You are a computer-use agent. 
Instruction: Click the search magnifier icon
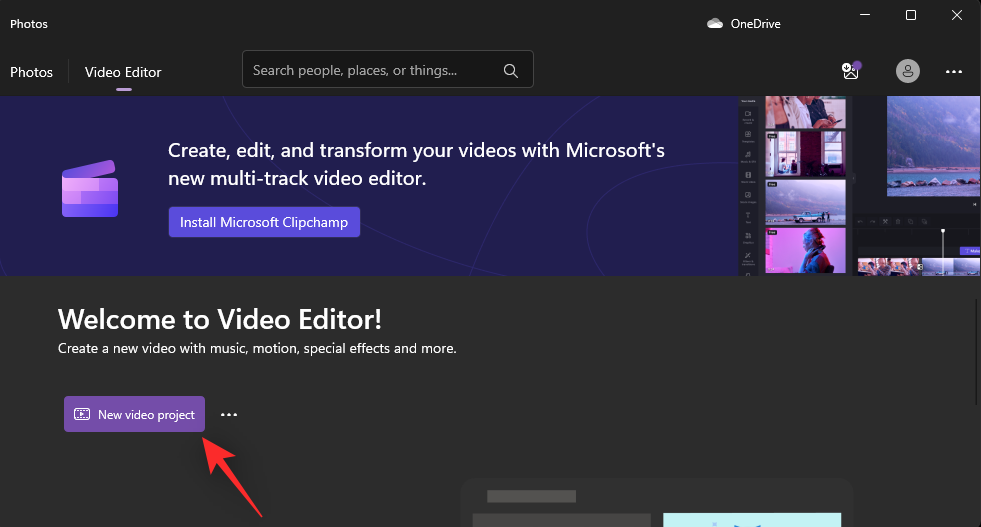(x=511, y=71)
